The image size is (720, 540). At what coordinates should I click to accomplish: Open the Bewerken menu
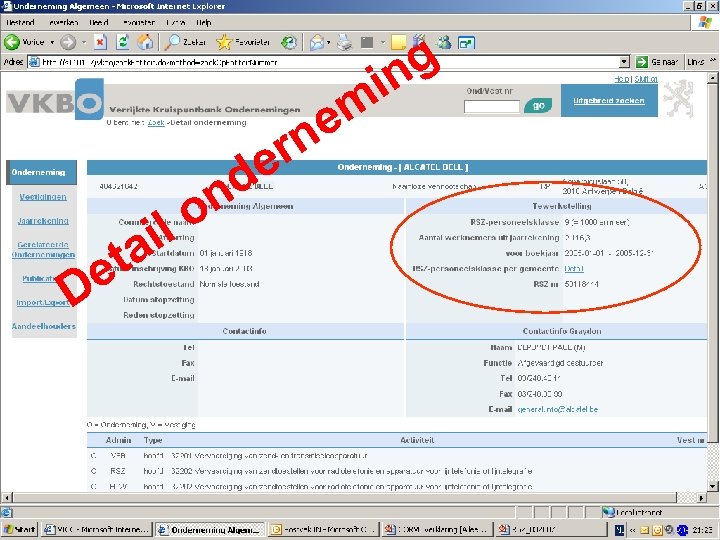point(63,22)
